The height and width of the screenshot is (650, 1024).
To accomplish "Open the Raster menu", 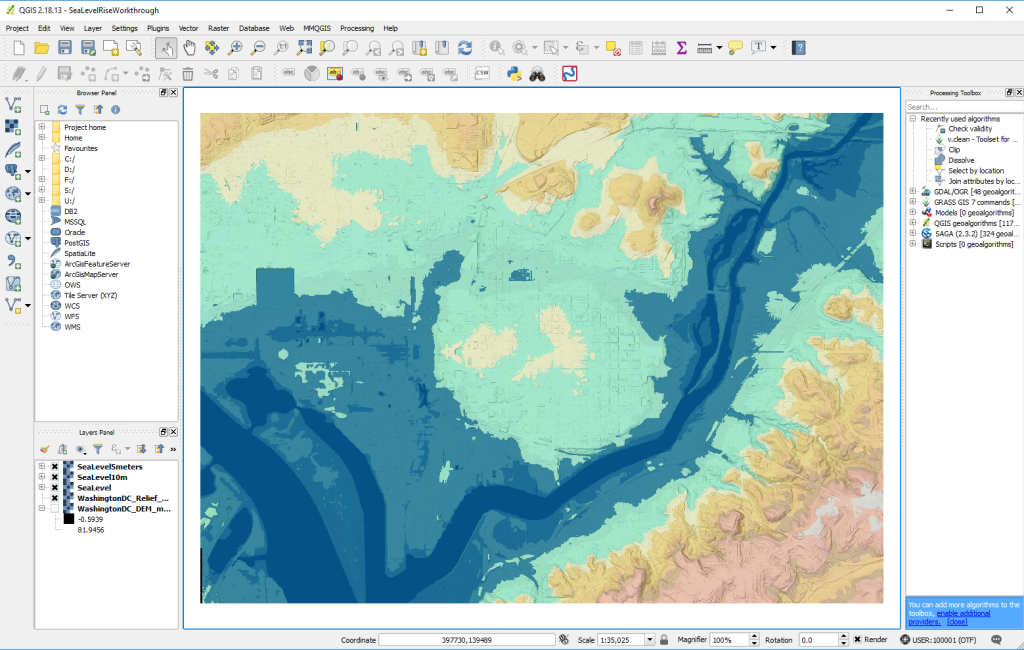I will [x=218, y=28].
